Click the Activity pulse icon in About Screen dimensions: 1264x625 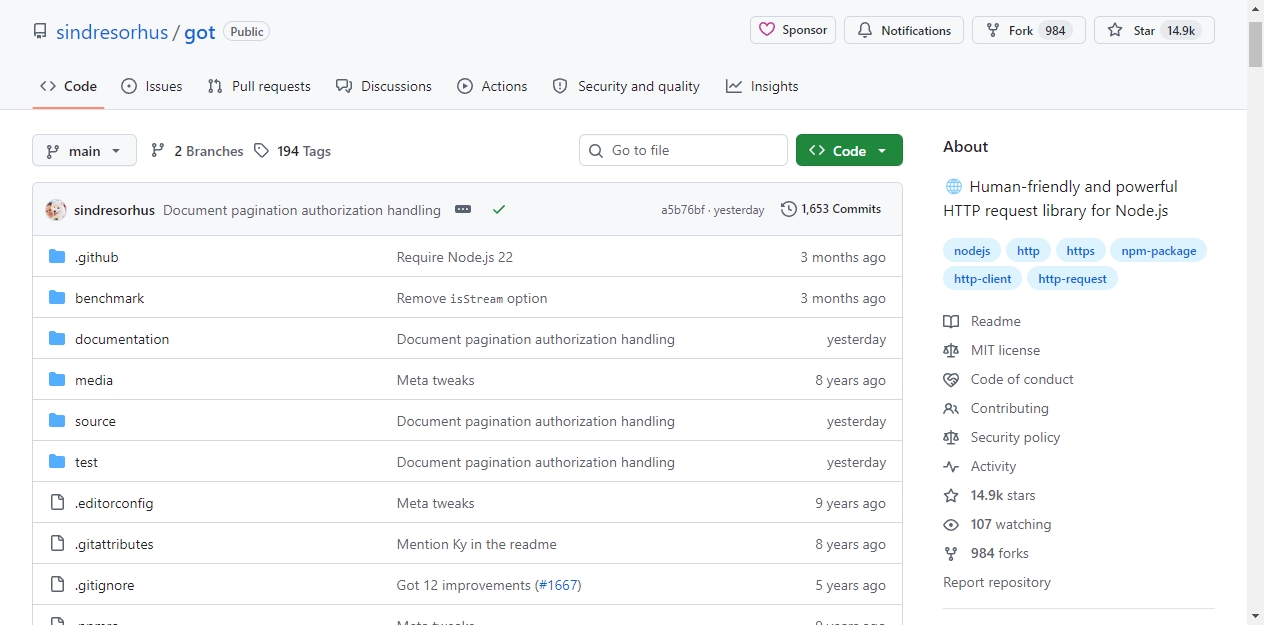click(951, 466)
